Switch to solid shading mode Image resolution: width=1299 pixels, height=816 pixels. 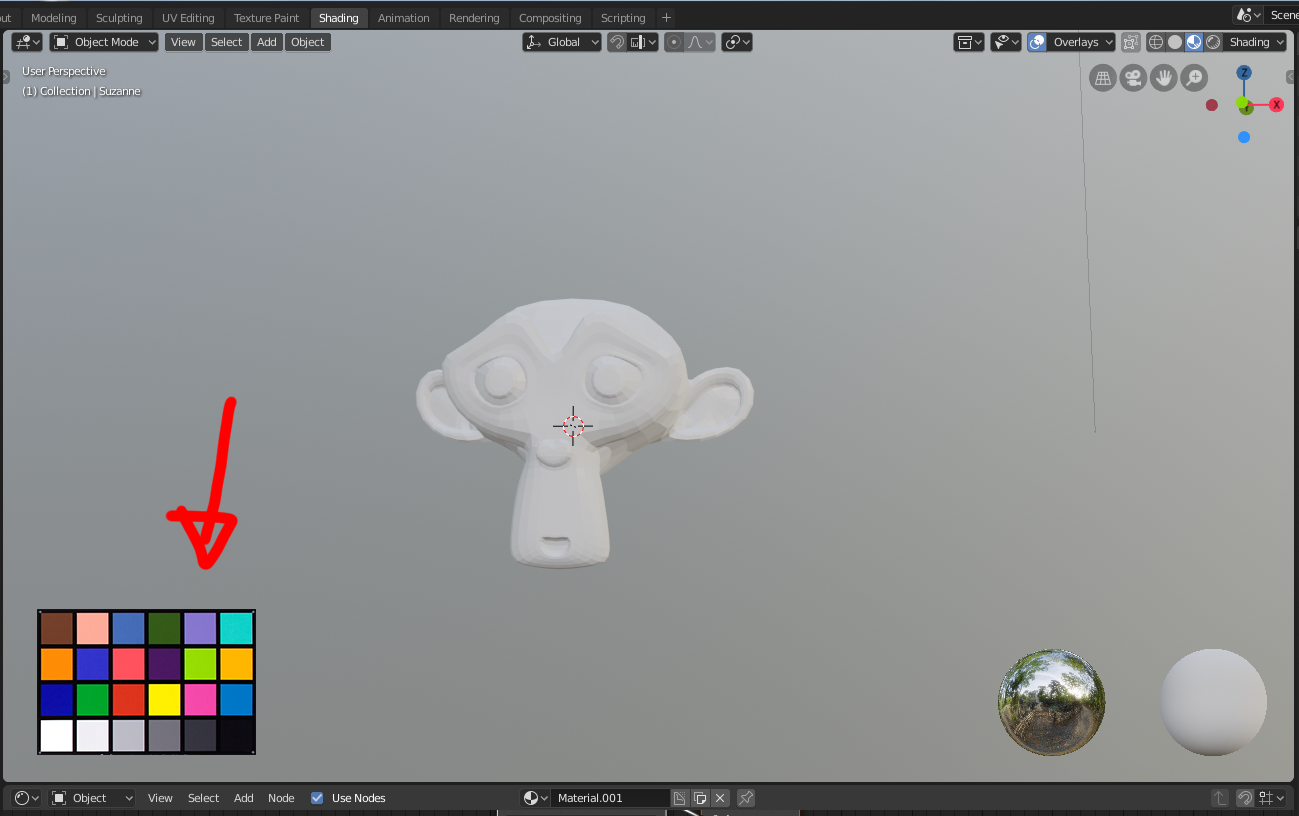1175,42
